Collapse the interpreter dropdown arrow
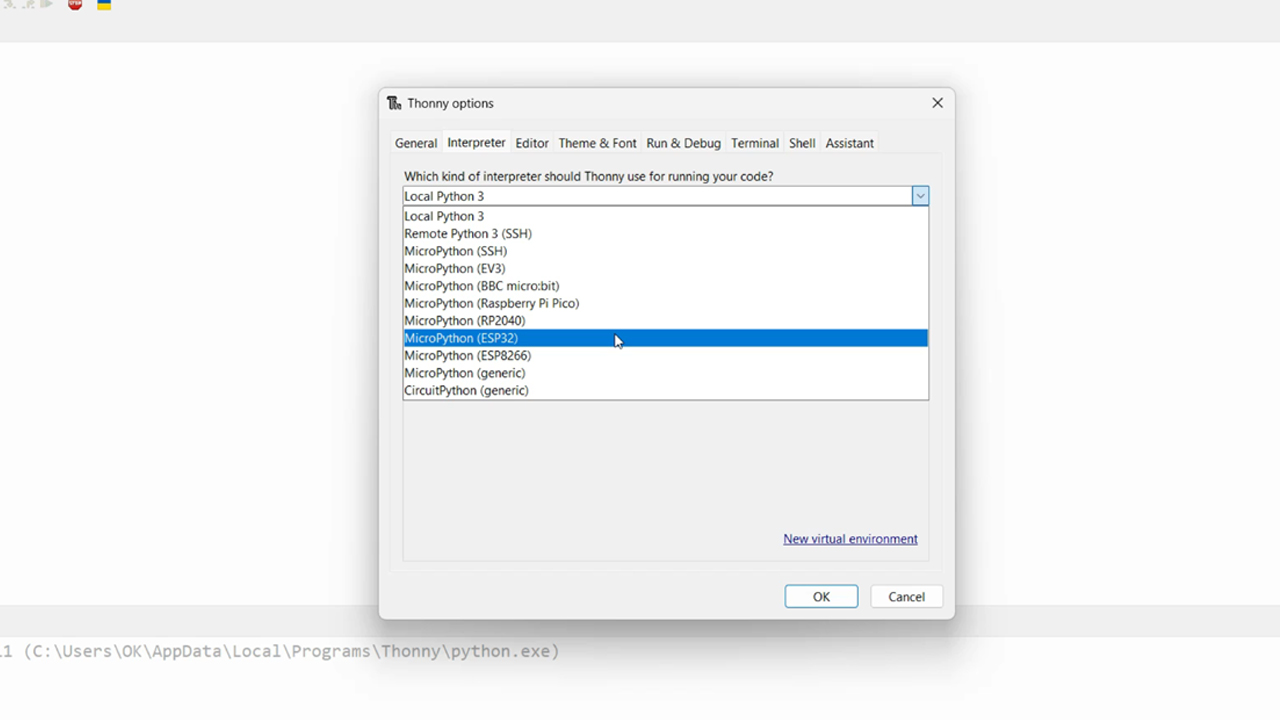This screenshot has width=1280, height=720. (920, 196)
